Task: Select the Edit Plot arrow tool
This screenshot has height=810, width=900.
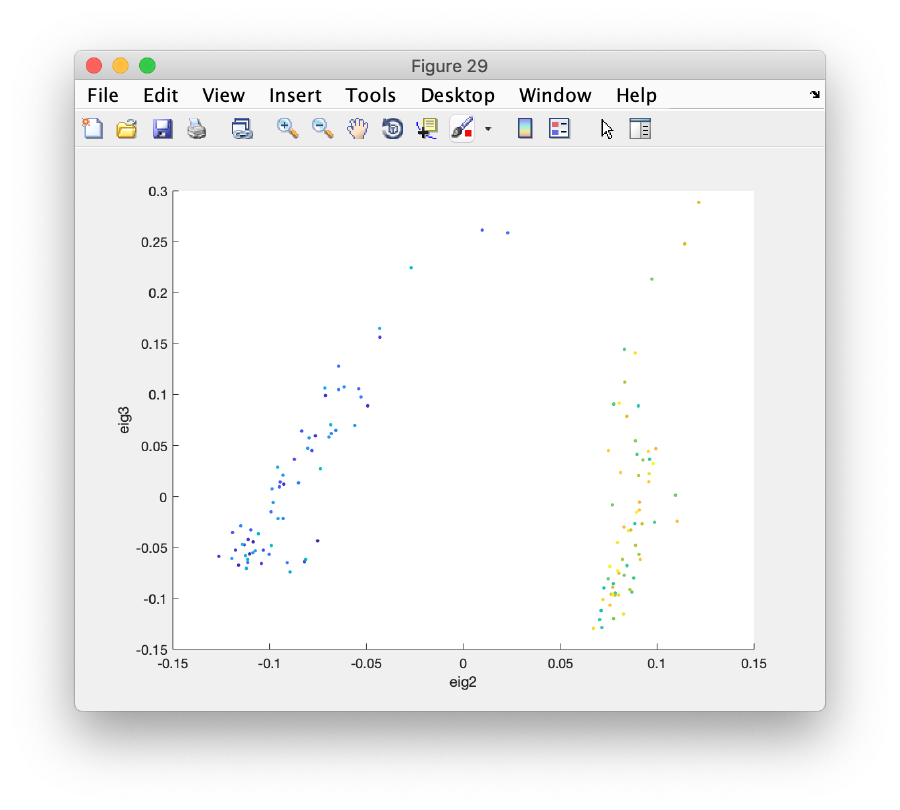Action: 606,128
